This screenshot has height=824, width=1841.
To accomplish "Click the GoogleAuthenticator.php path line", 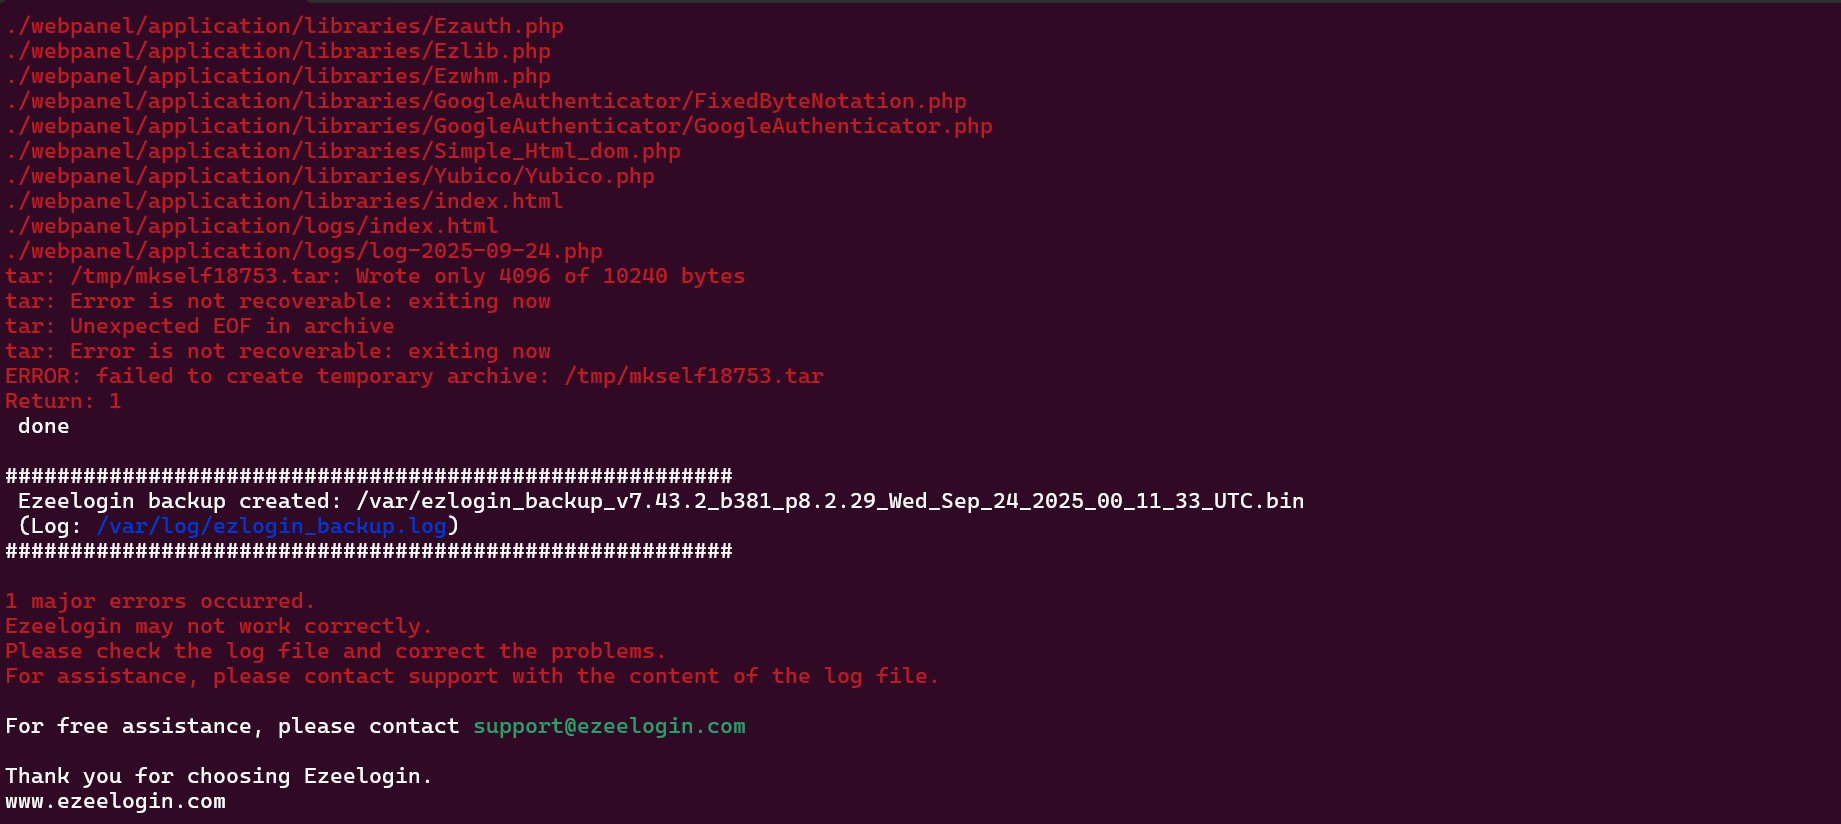I will (x=499, y=126).
